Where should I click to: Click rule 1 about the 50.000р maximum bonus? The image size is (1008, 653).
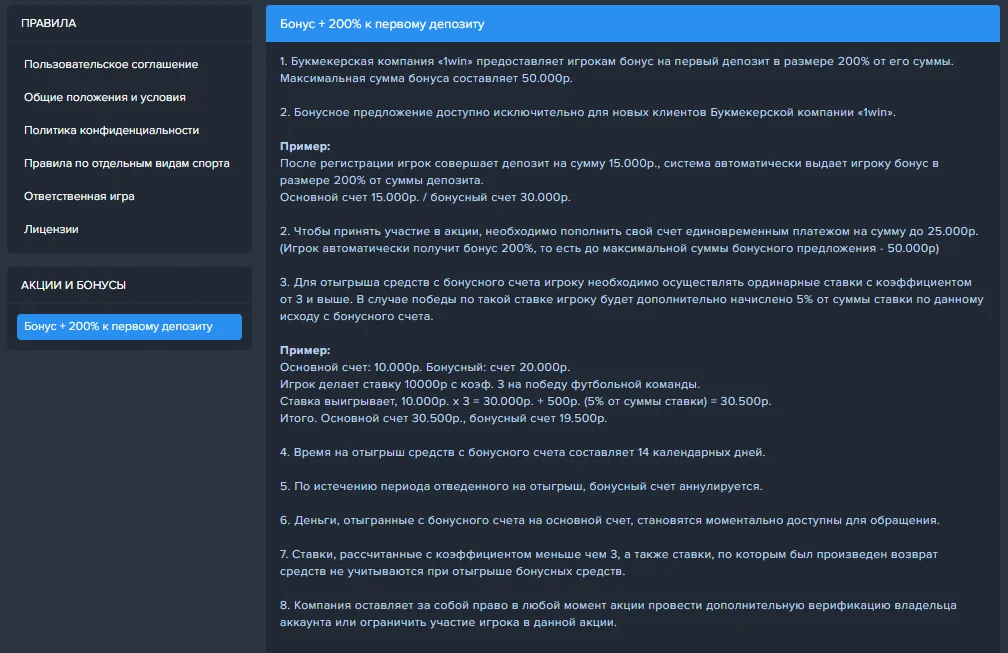tap(616, 69)
